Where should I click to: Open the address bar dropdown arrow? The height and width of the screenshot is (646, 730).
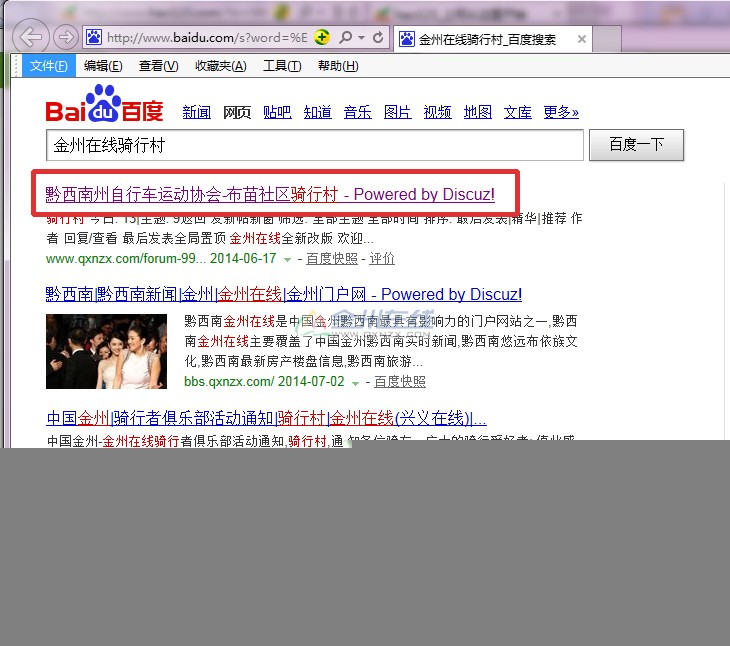(x=361, y=38)
